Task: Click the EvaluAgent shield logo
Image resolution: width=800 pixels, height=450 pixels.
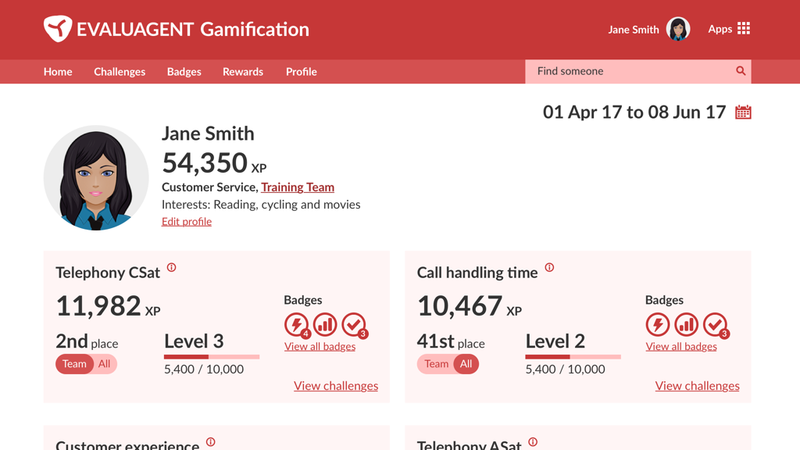Action: coord(58,29)
